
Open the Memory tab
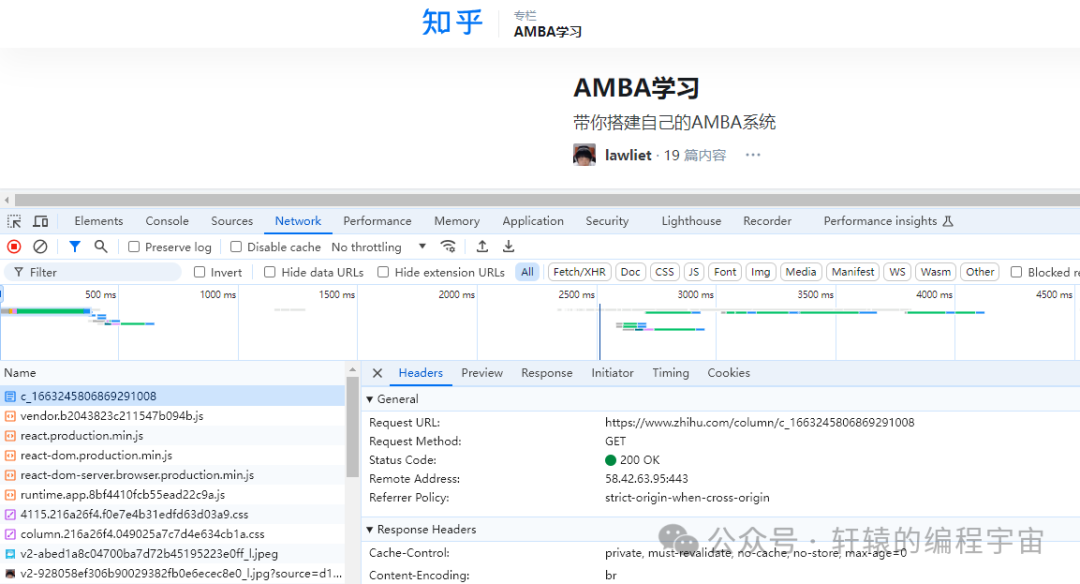[x=457, y=221]
